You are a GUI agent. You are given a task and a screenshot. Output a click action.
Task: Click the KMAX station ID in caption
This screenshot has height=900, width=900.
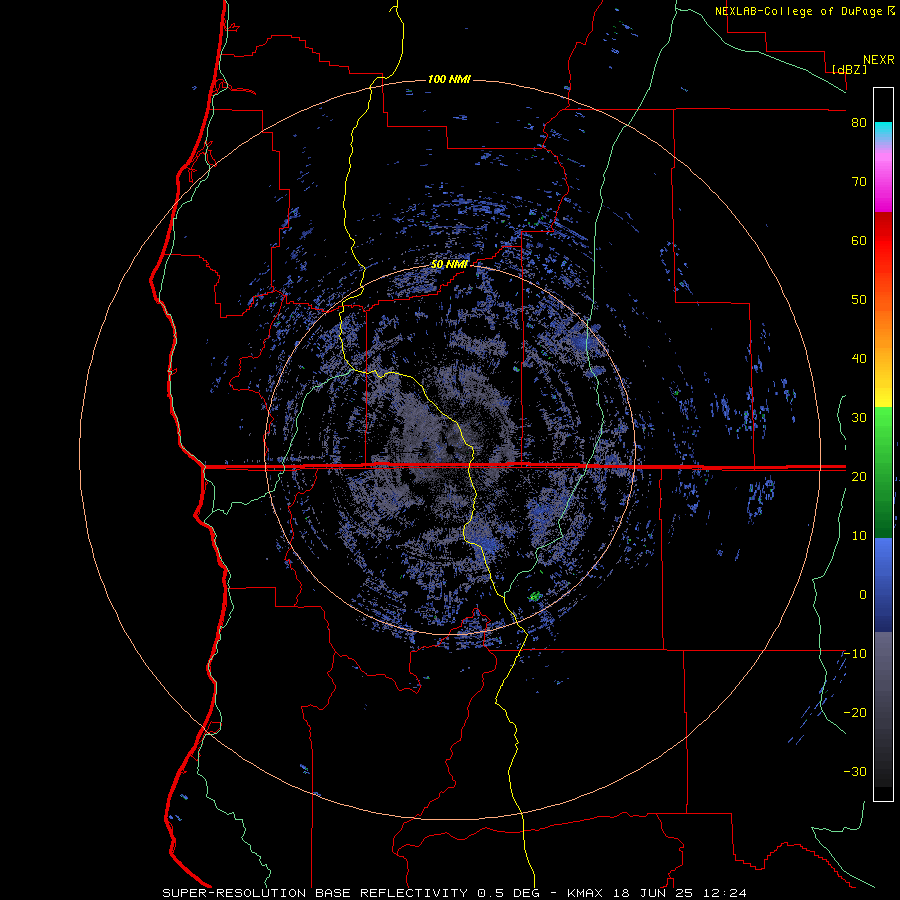[587, 893]
